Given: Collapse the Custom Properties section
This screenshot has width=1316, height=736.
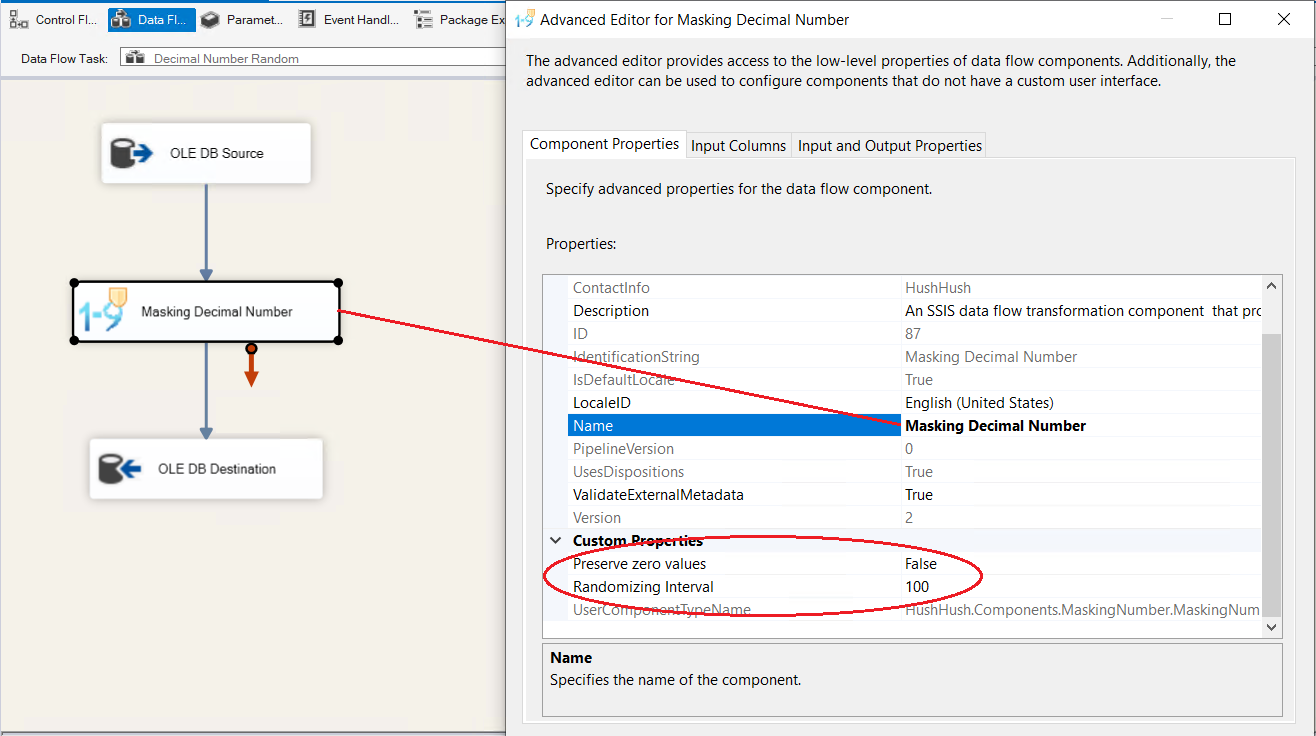Looking at the screenshot, I should 556,541.
